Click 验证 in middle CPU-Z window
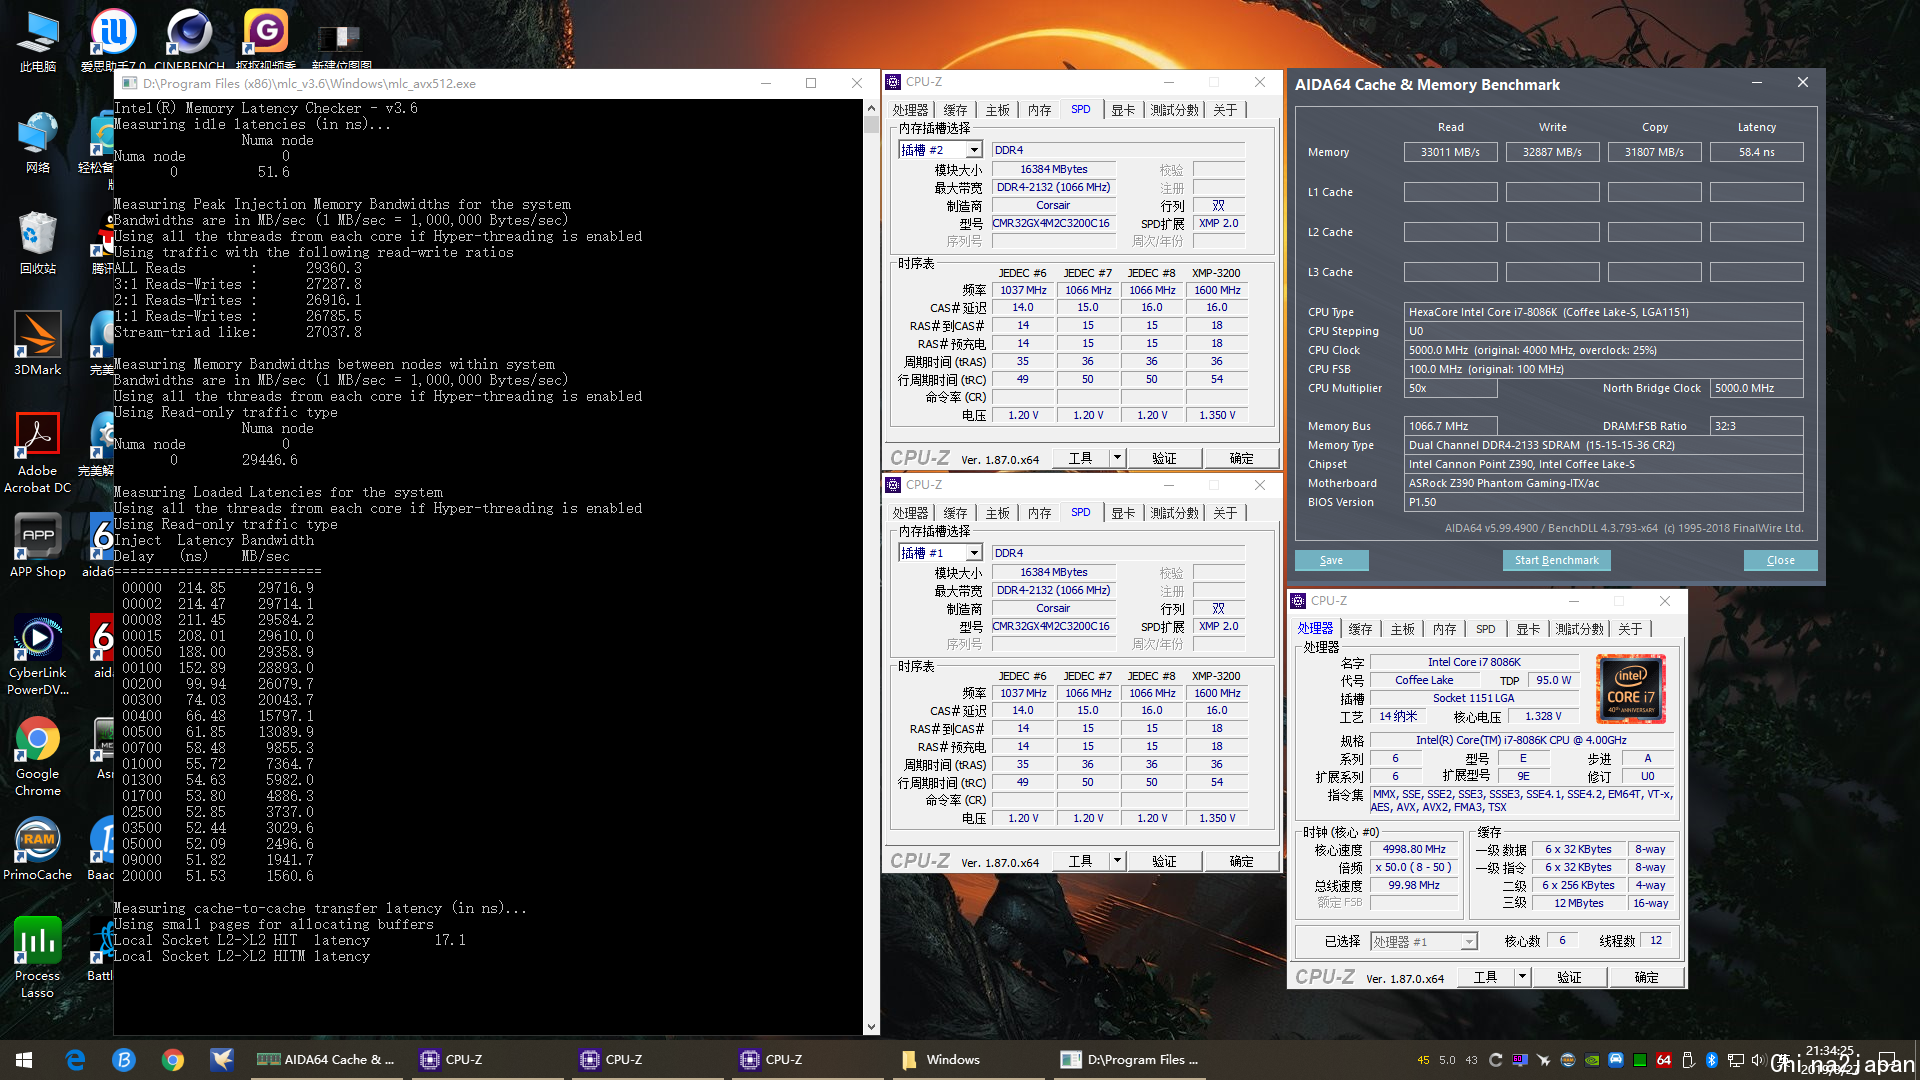Image resolution: width=1920 pixels, height=1080 pixels. tap(1164, 861)
